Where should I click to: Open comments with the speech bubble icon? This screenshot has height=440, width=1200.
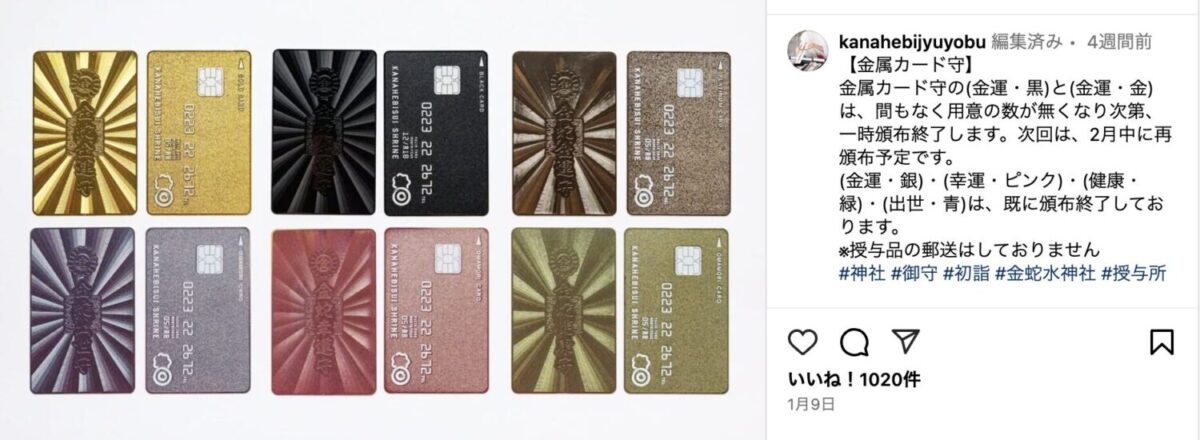[x=852, y=342]
